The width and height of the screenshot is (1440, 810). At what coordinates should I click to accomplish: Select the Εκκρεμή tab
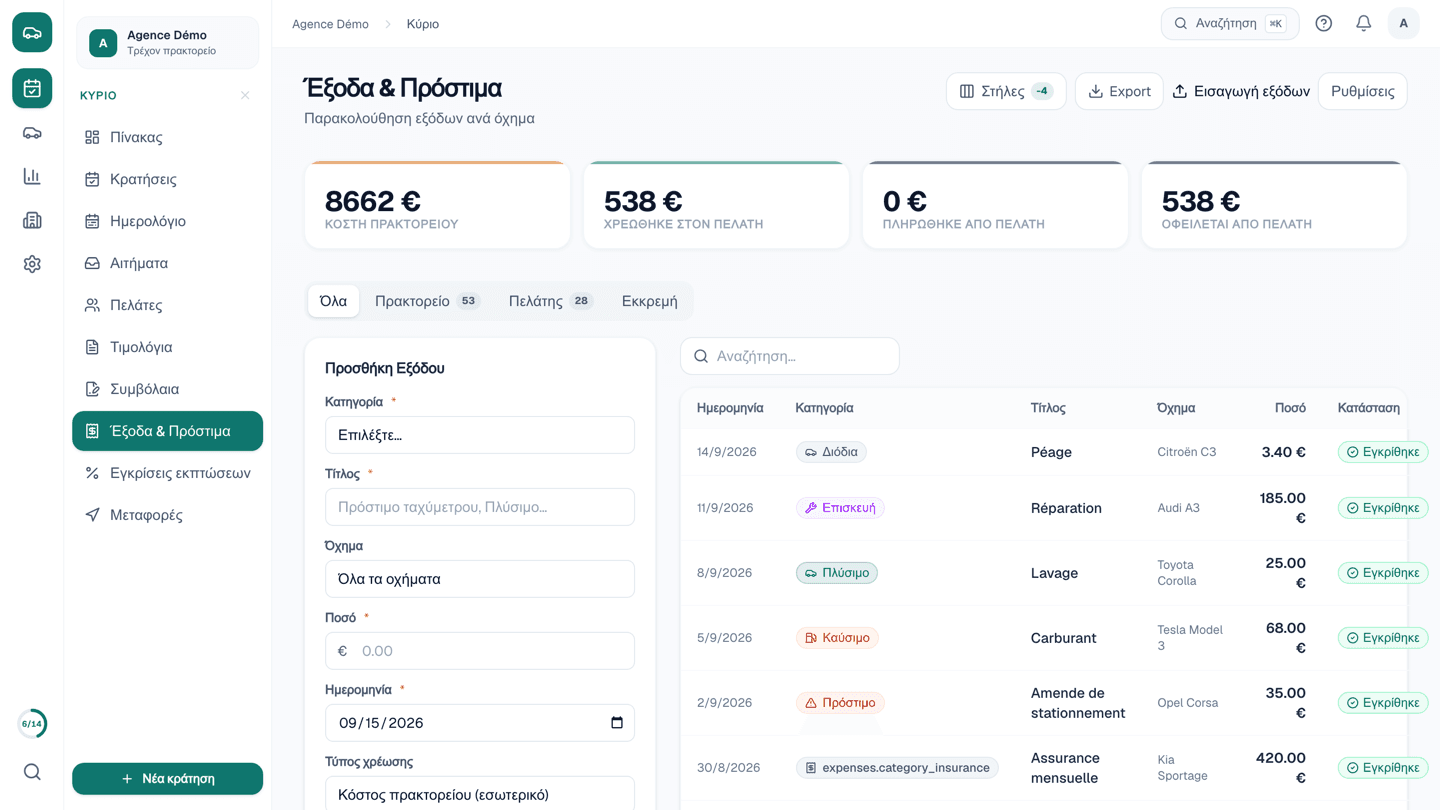point(649,301)
